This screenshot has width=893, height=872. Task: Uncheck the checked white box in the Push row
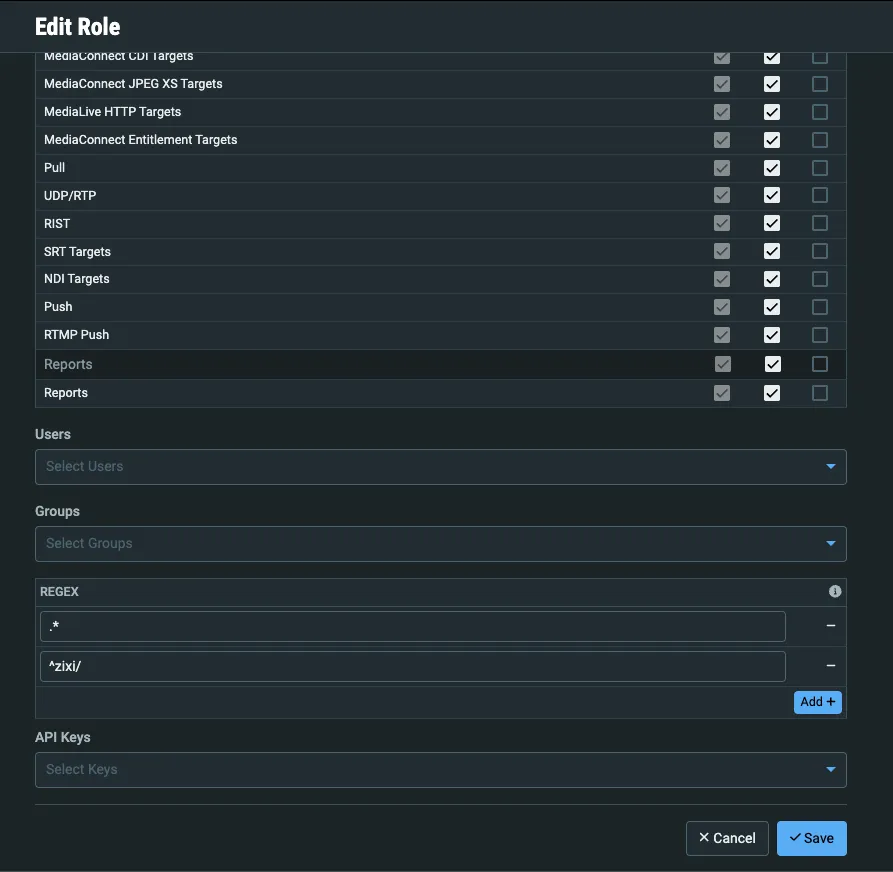coord(772,307)
